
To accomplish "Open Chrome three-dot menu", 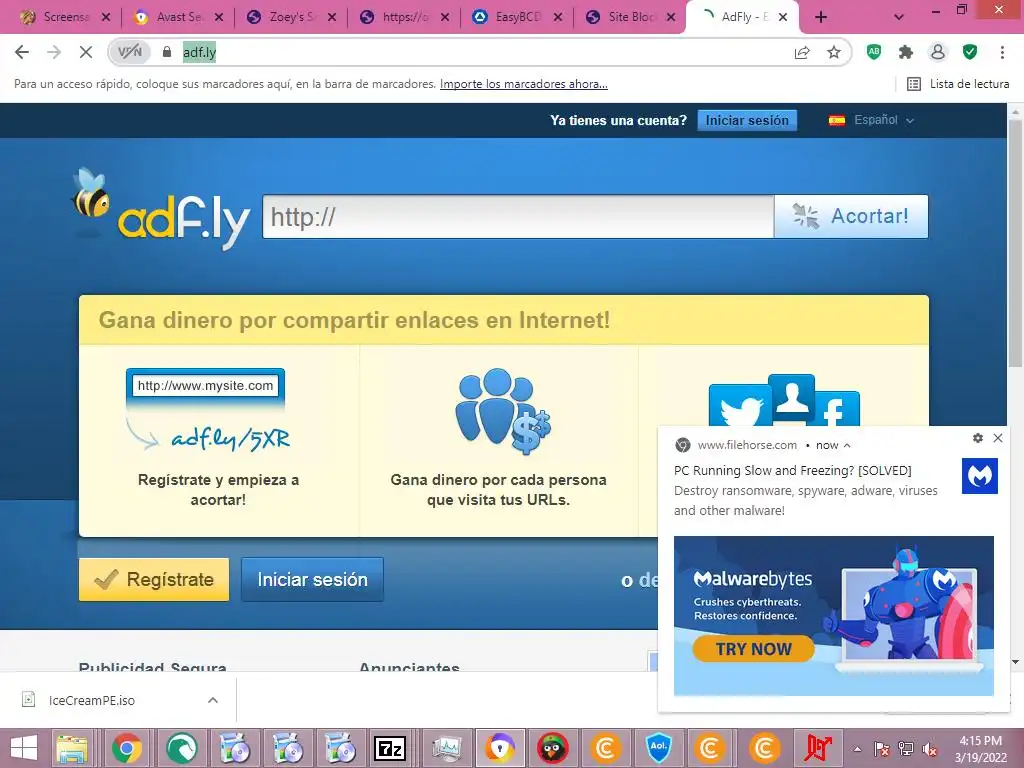I will [1002, 52].
